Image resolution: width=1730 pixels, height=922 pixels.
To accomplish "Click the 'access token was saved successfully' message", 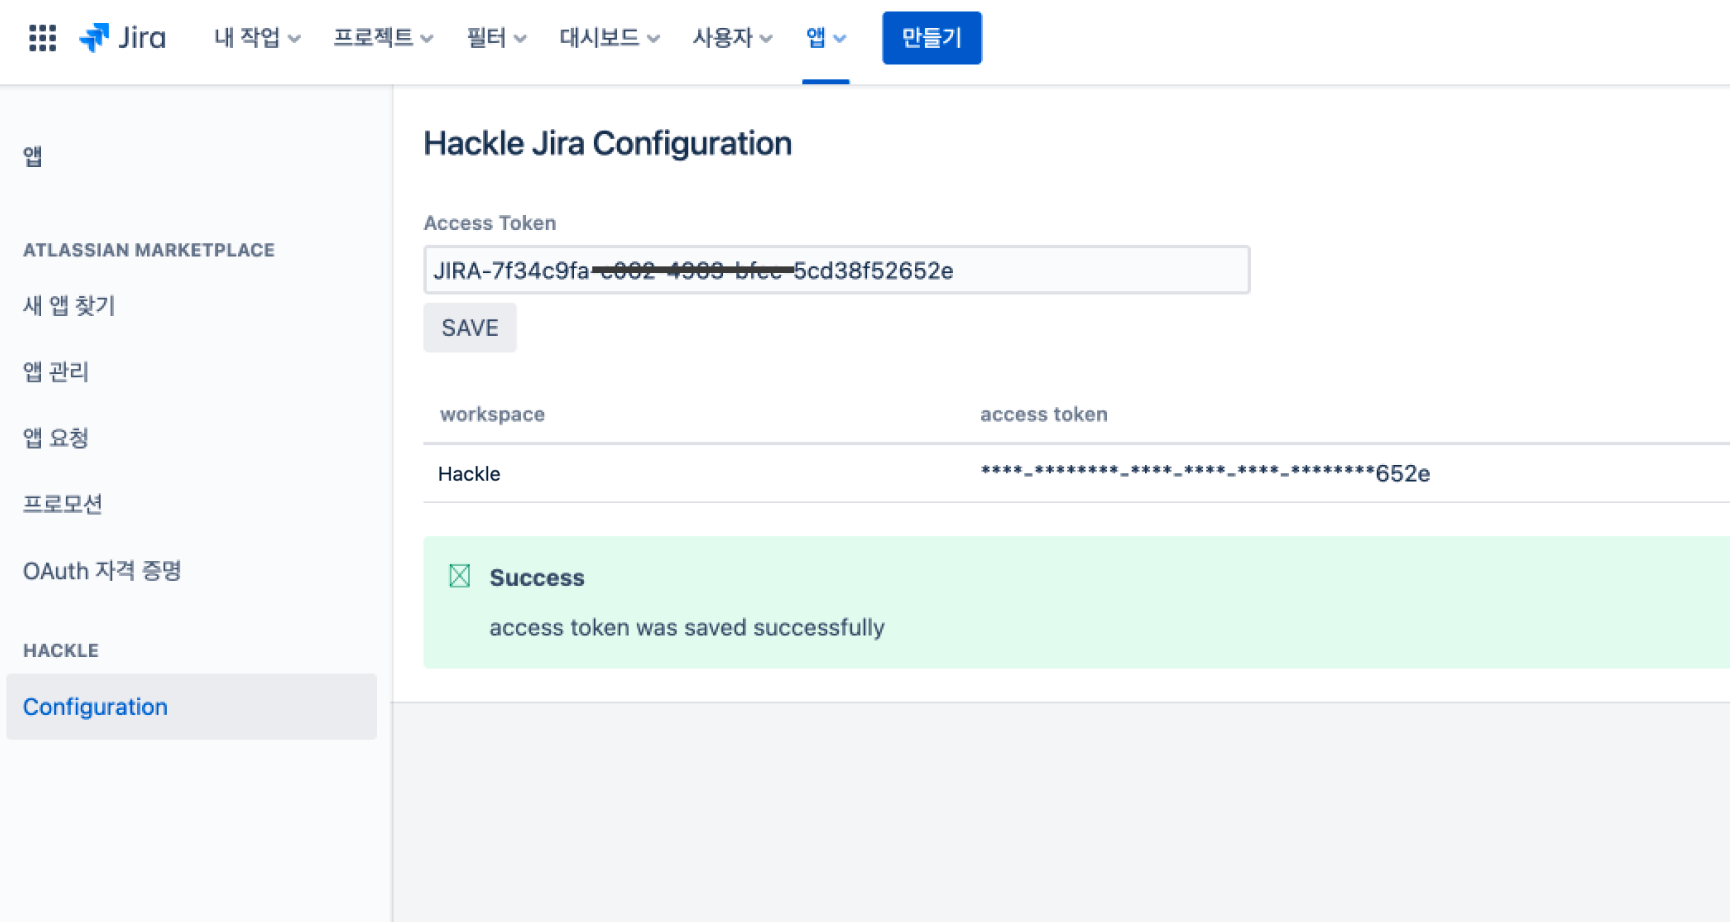I will [687, 628].
